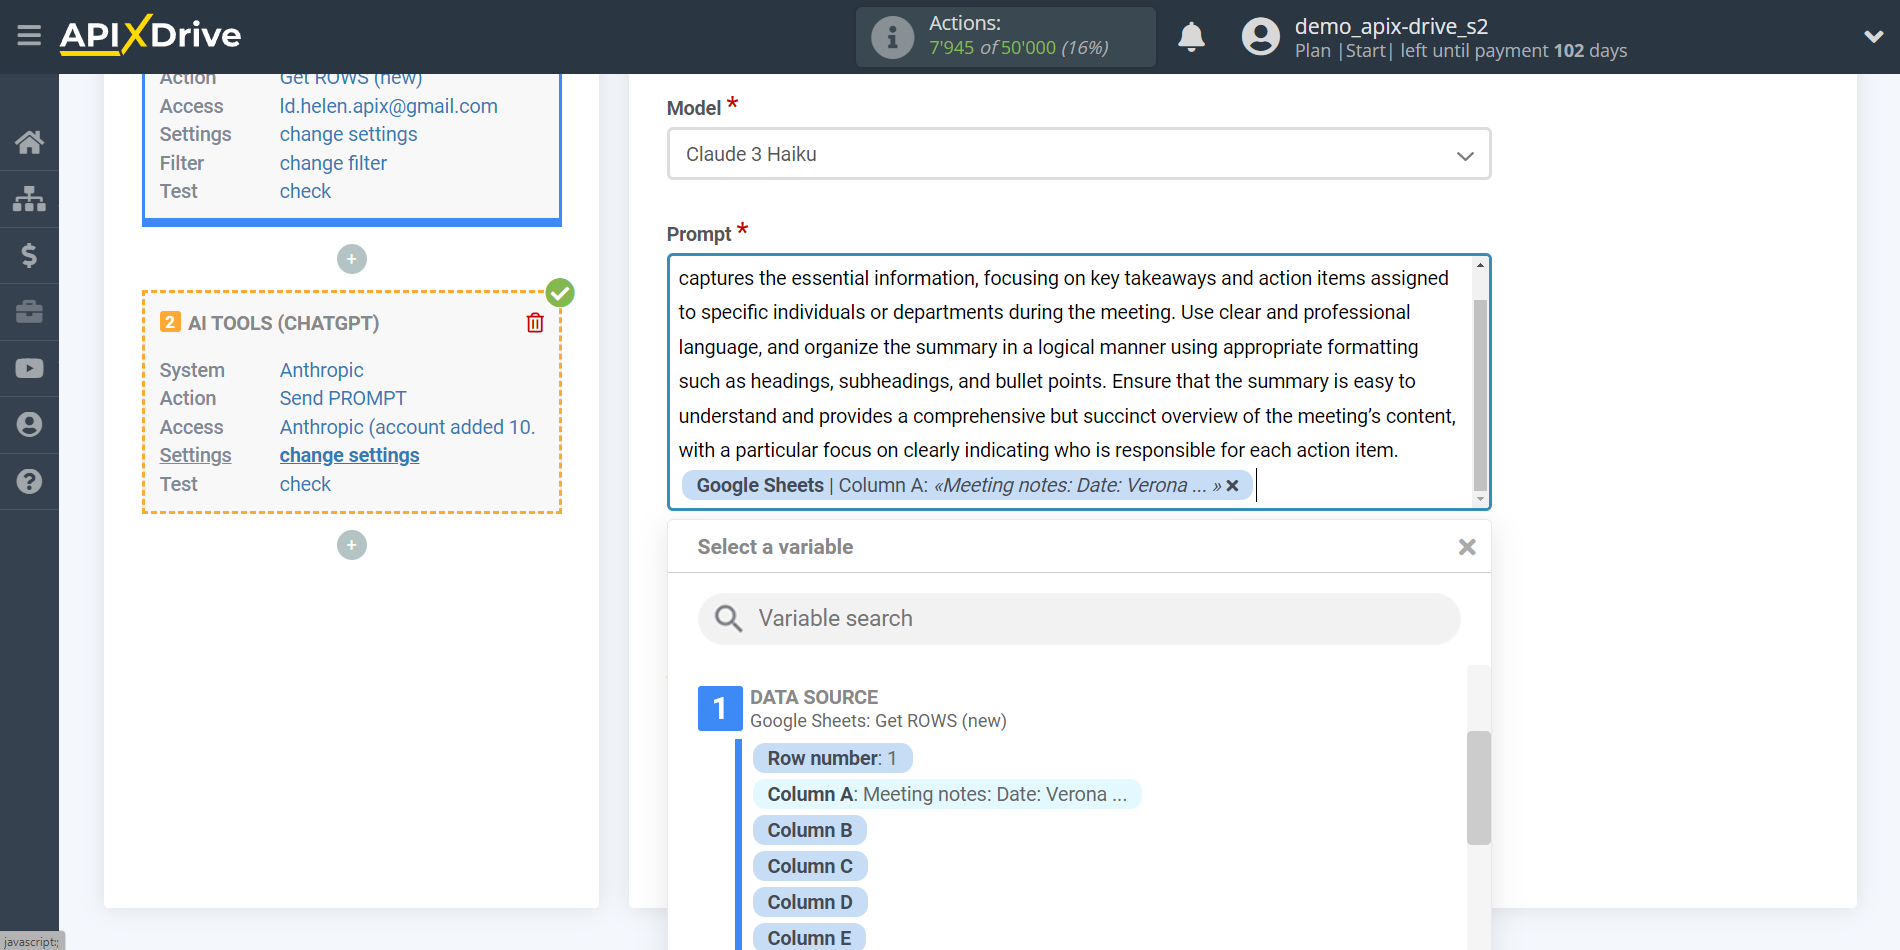Open the briefcase services icon
The width and height of the screenshot is (1900, 950).
coord(29,312)
